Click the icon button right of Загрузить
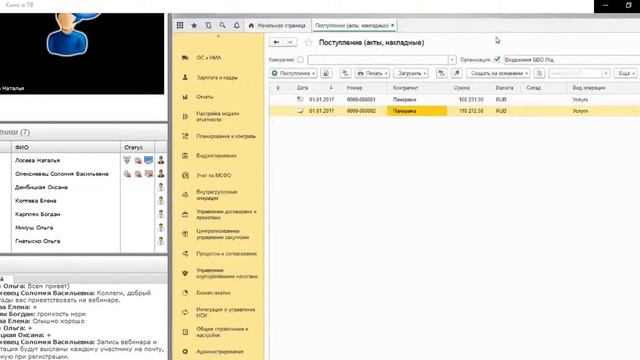The image size is (640, 360). 442,73
